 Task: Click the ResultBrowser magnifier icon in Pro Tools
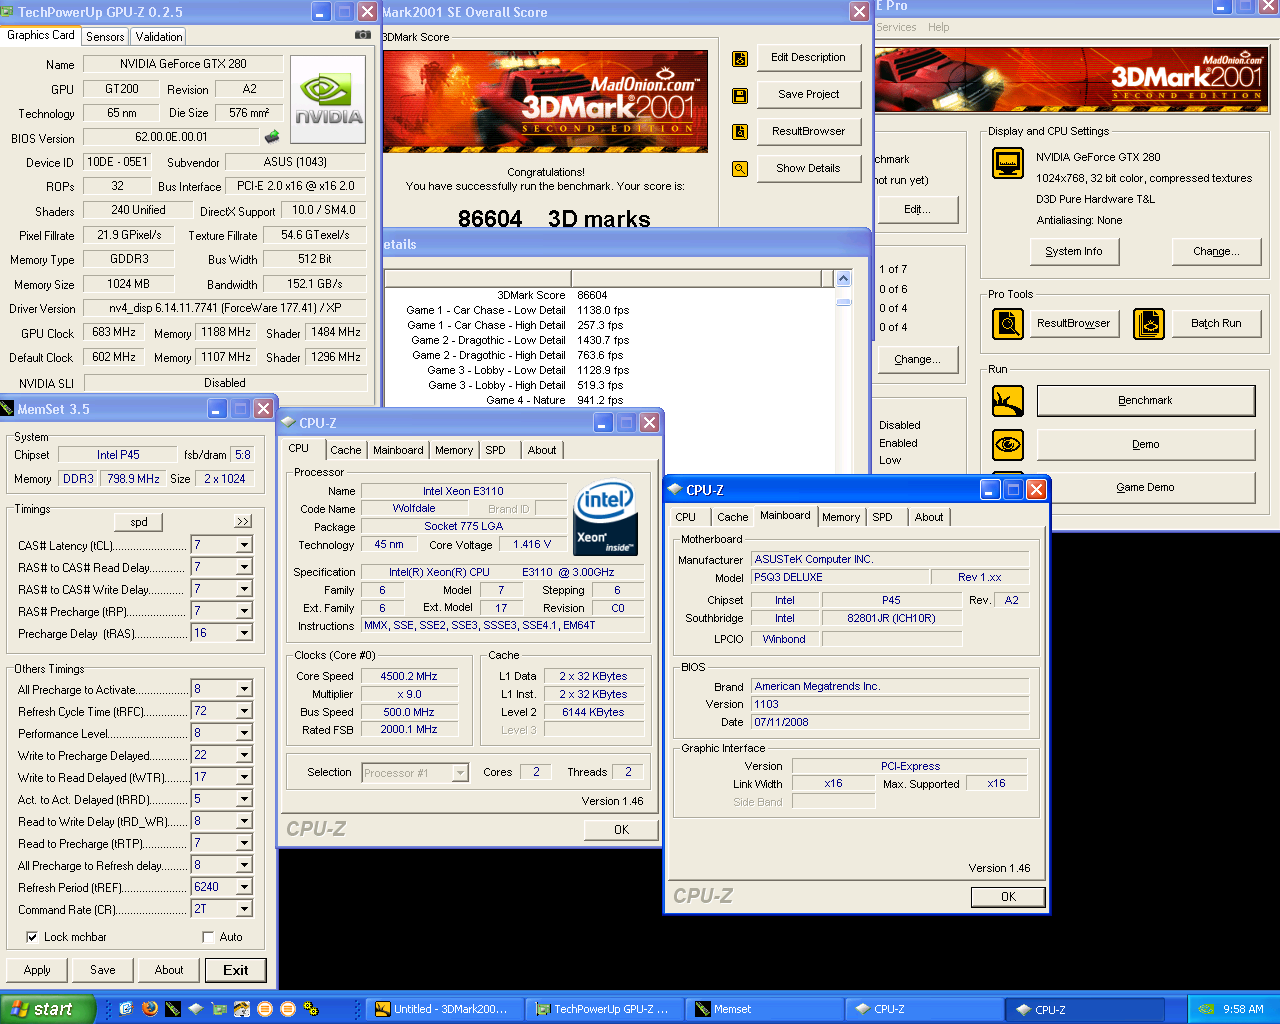click(x=1008, y=323)
